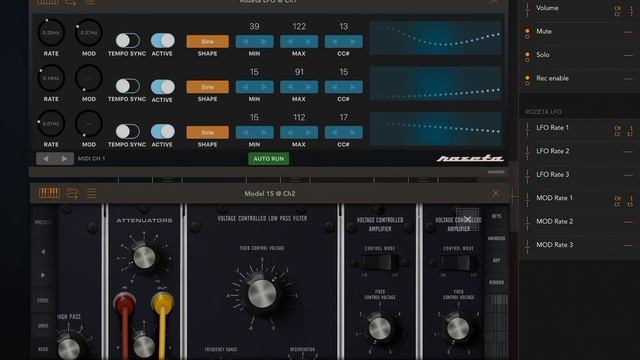640x360 pixels.
Task: Open the list menu icon in Model 15 header
Action: [91, 193]
